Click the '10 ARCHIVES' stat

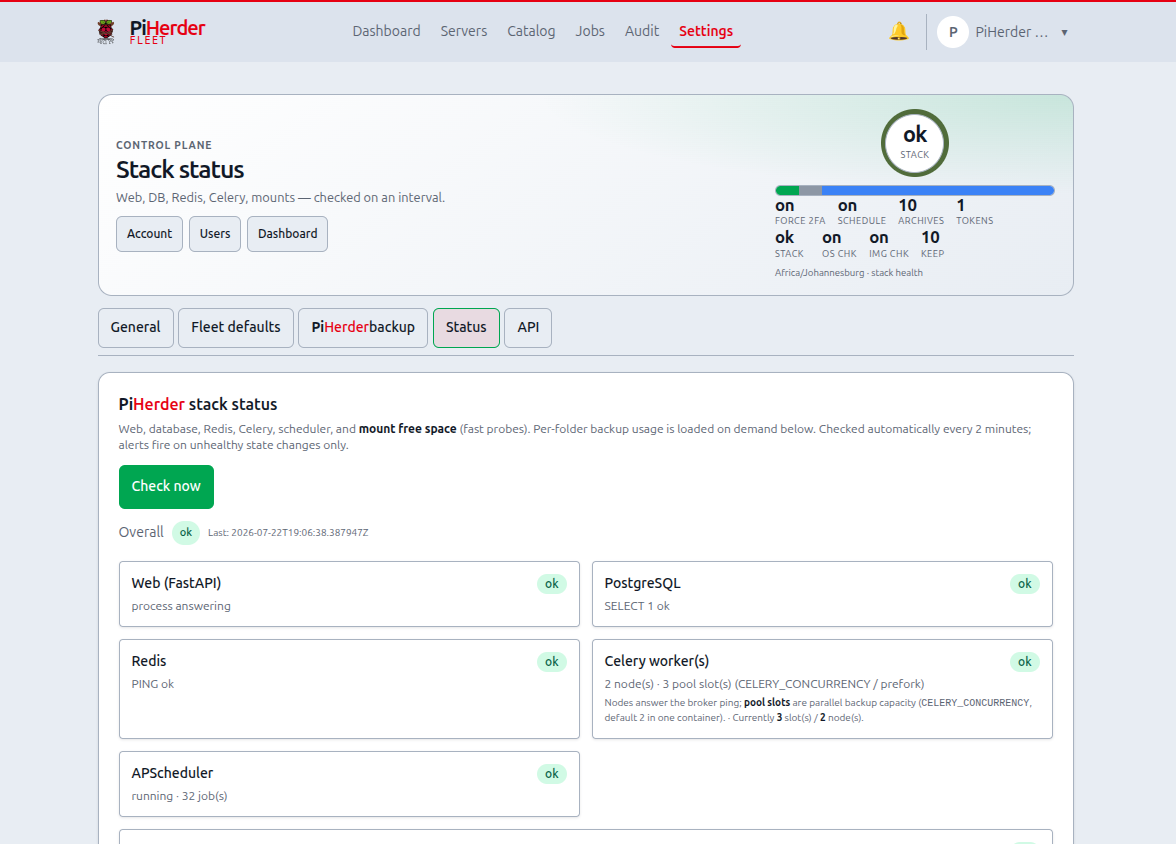(921, 212)
